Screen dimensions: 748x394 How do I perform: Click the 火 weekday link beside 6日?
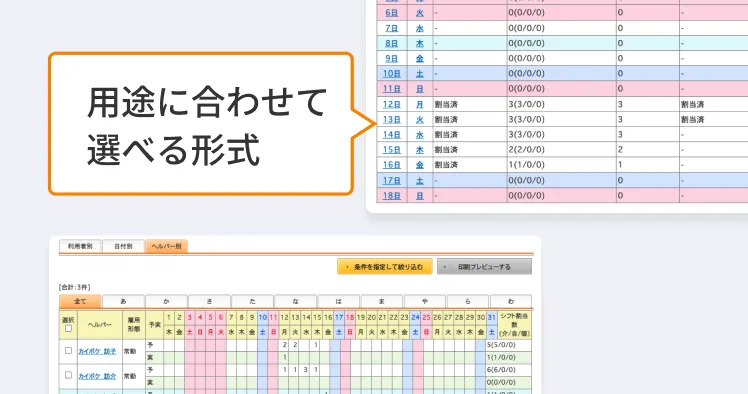click(x=420, y=13)
